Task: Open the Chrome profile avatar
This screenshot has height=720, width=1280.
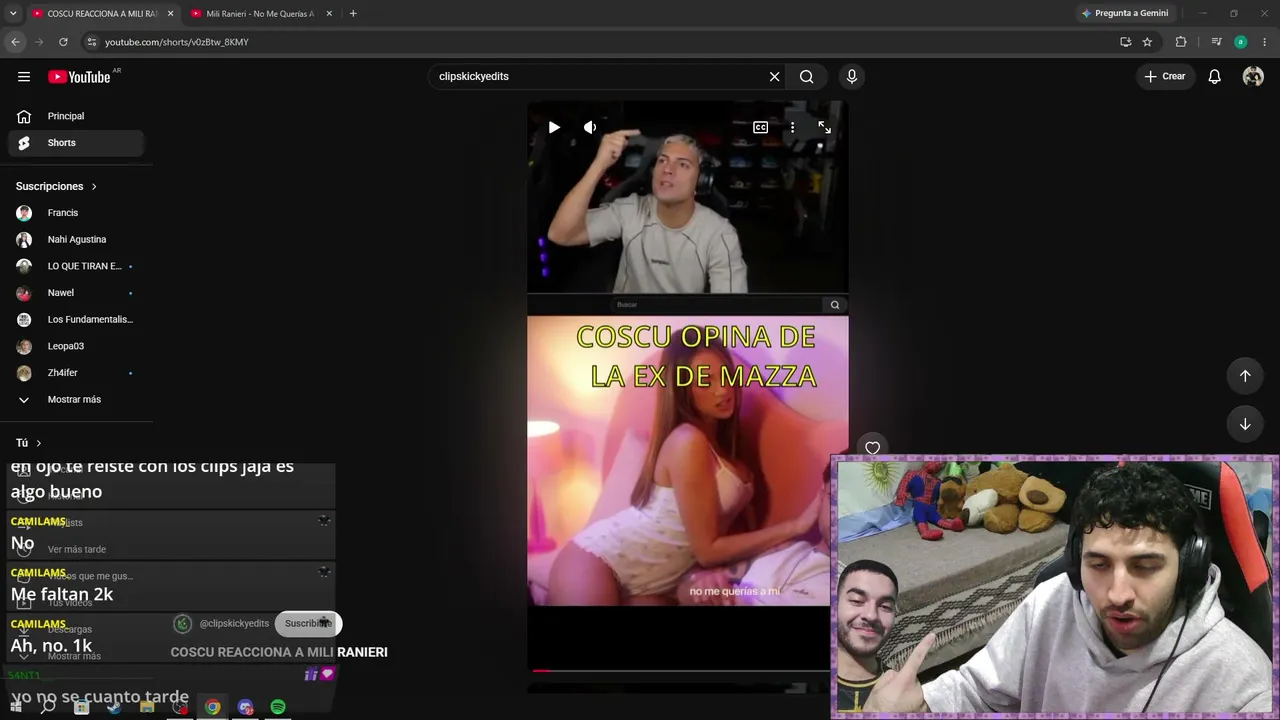Action: tap(1241, 42)
